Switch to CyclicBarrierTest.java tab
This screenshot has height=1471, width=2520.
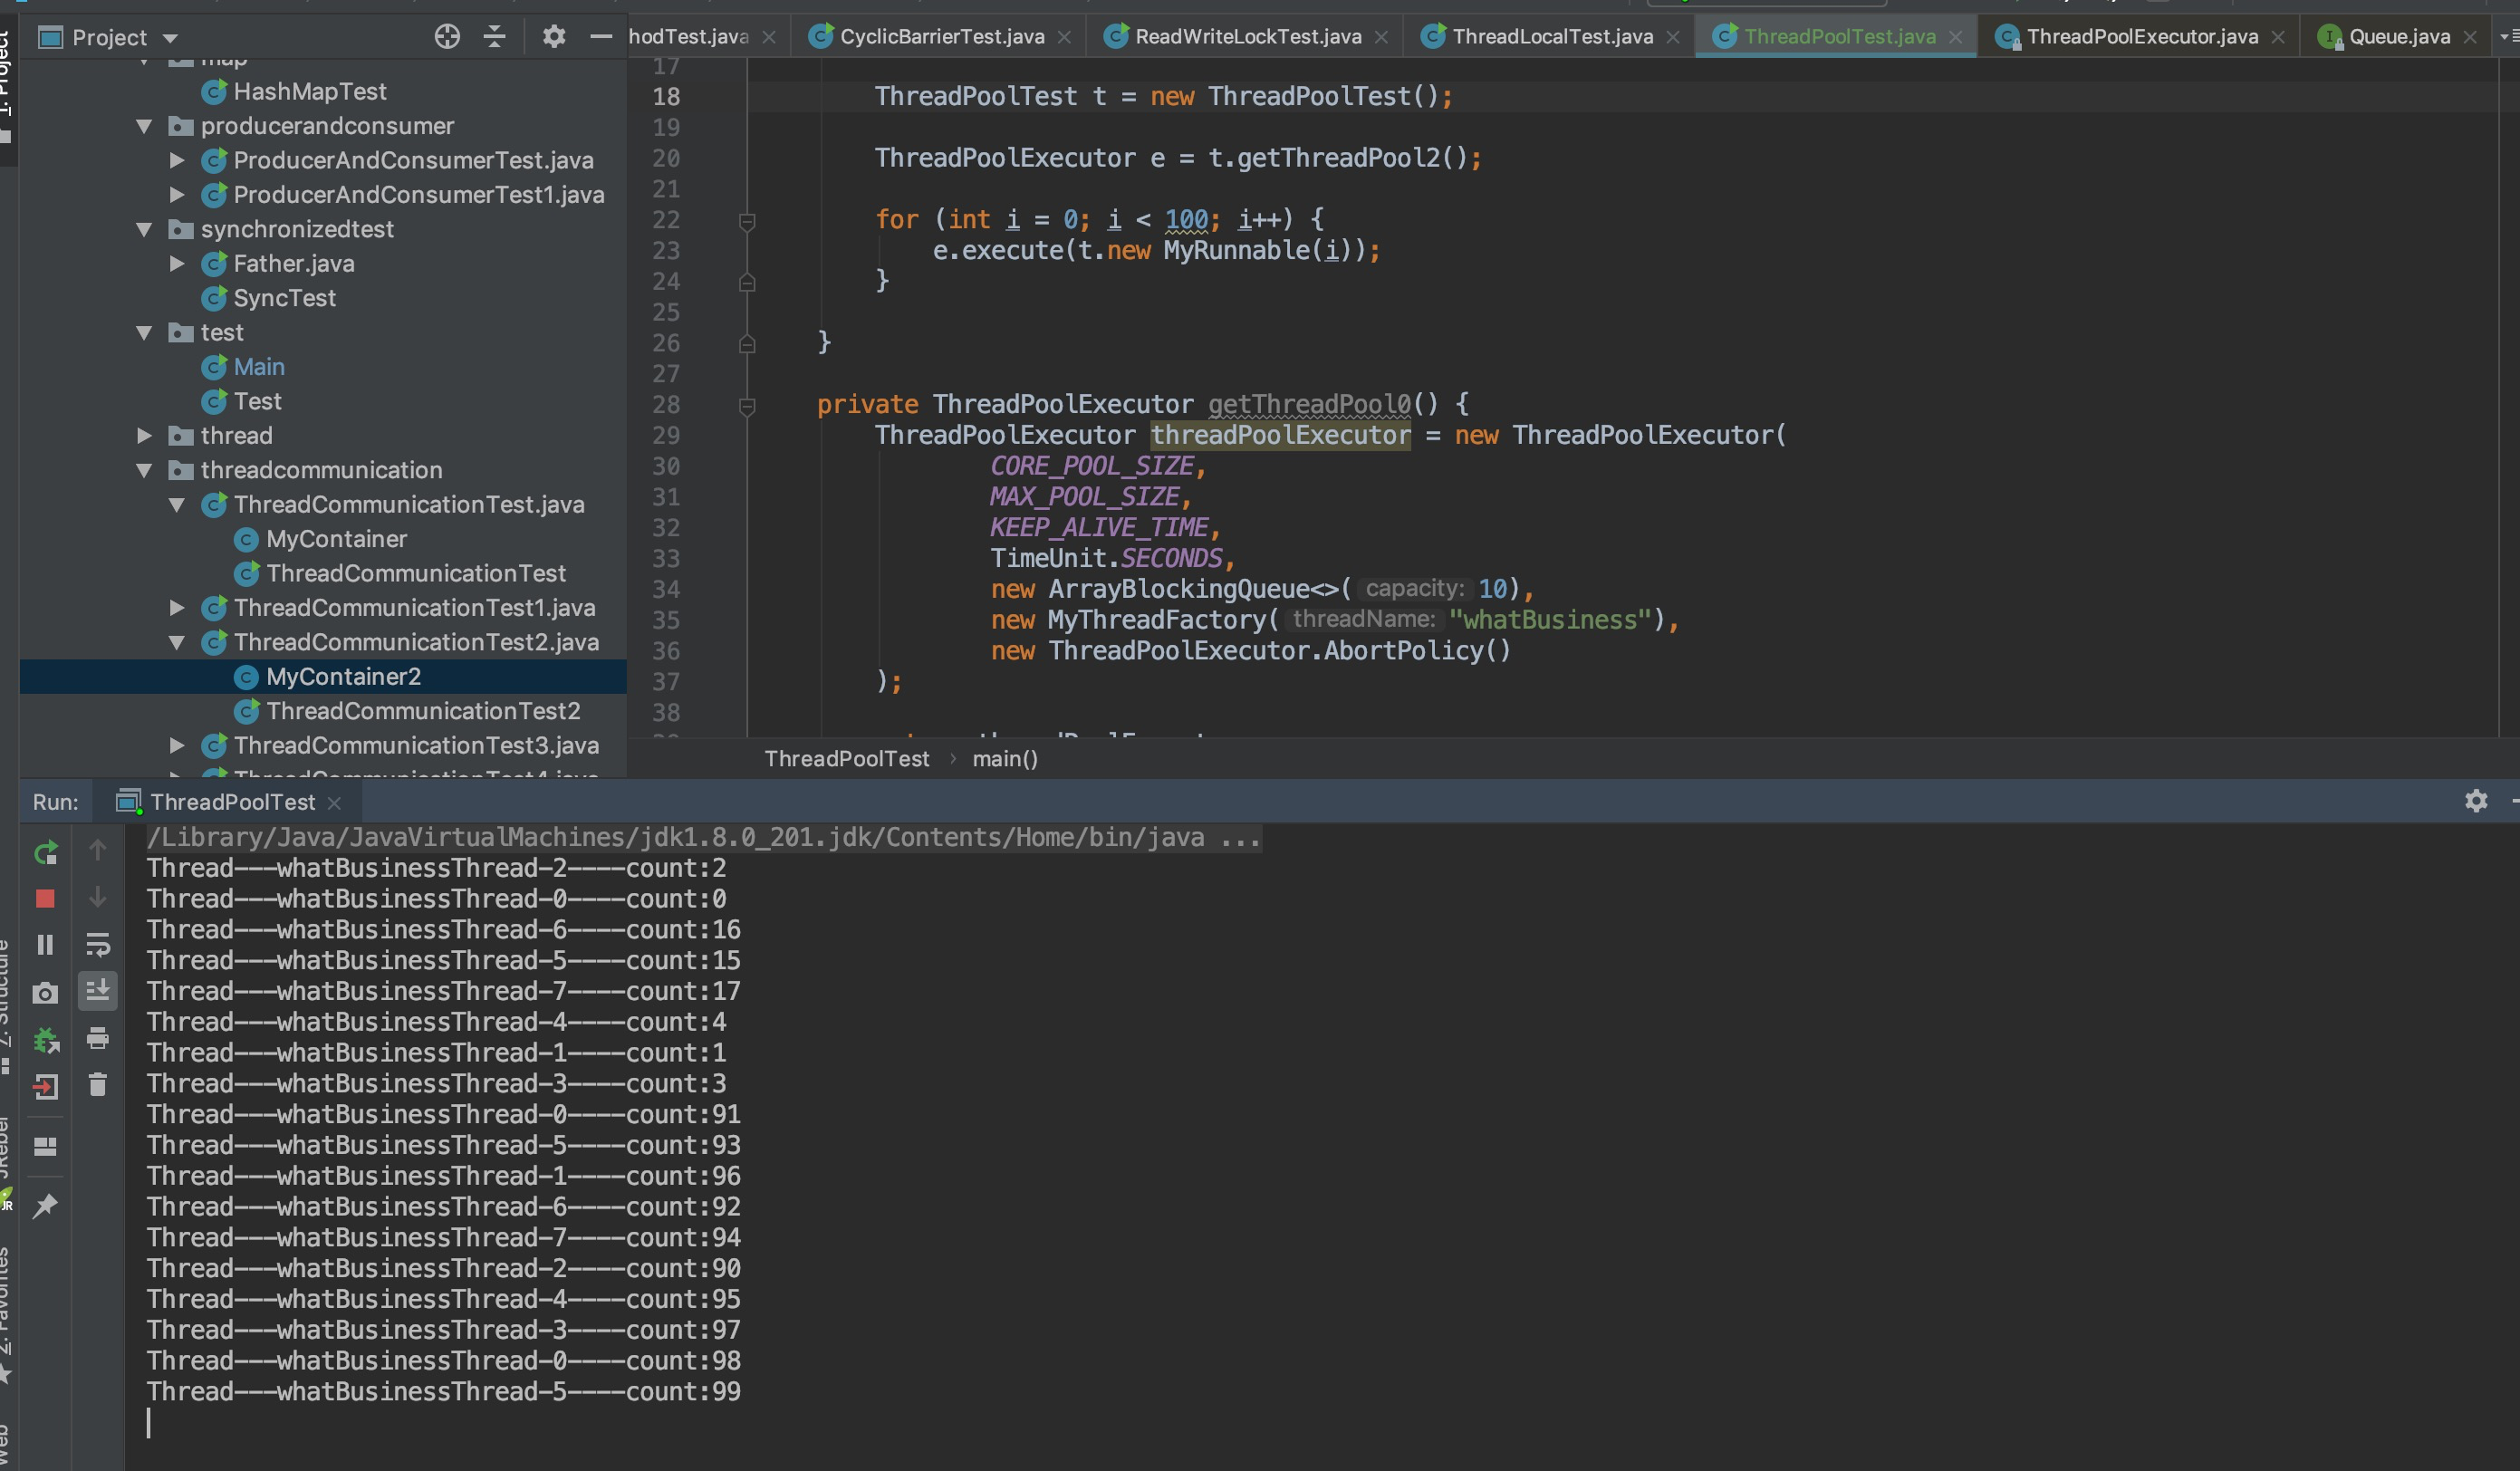click(941, 37)
